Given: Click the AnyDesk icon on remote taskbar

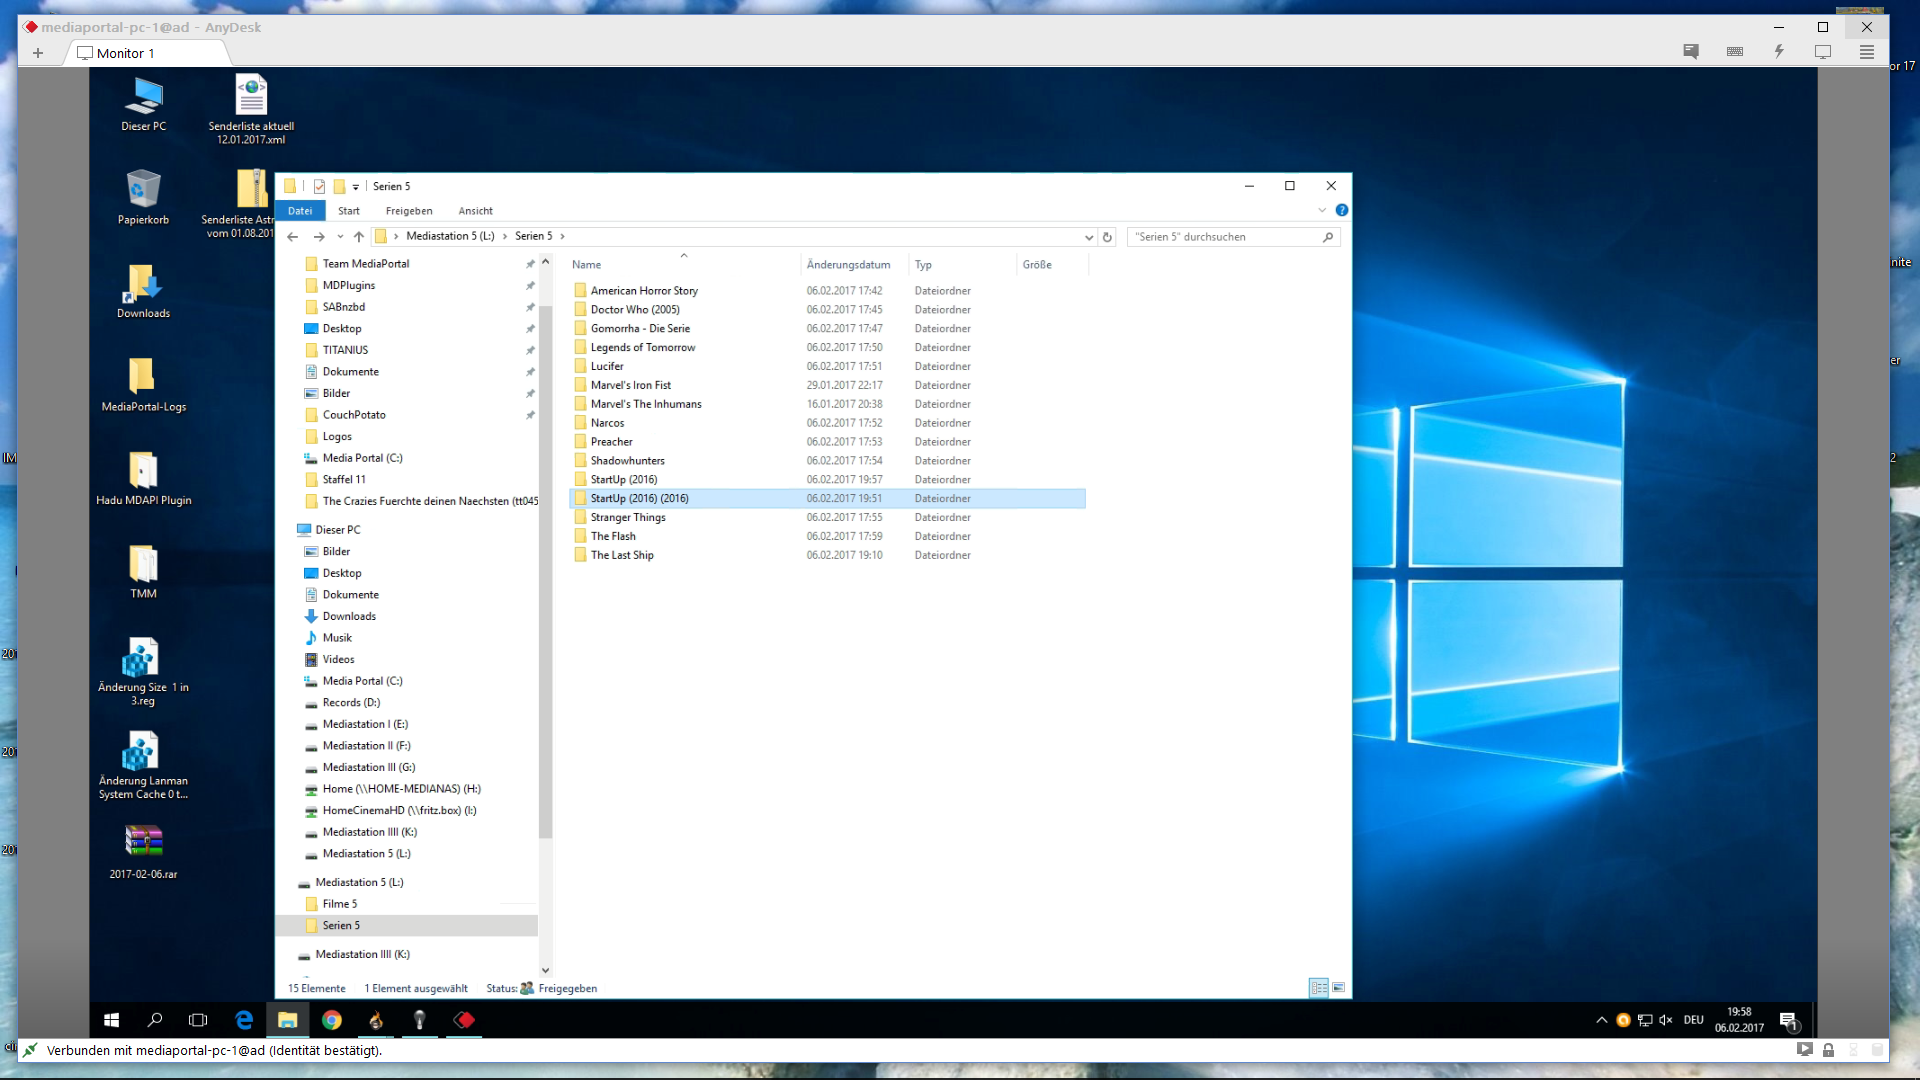Looking at the screenshot, I should [x=464, y=1020].
